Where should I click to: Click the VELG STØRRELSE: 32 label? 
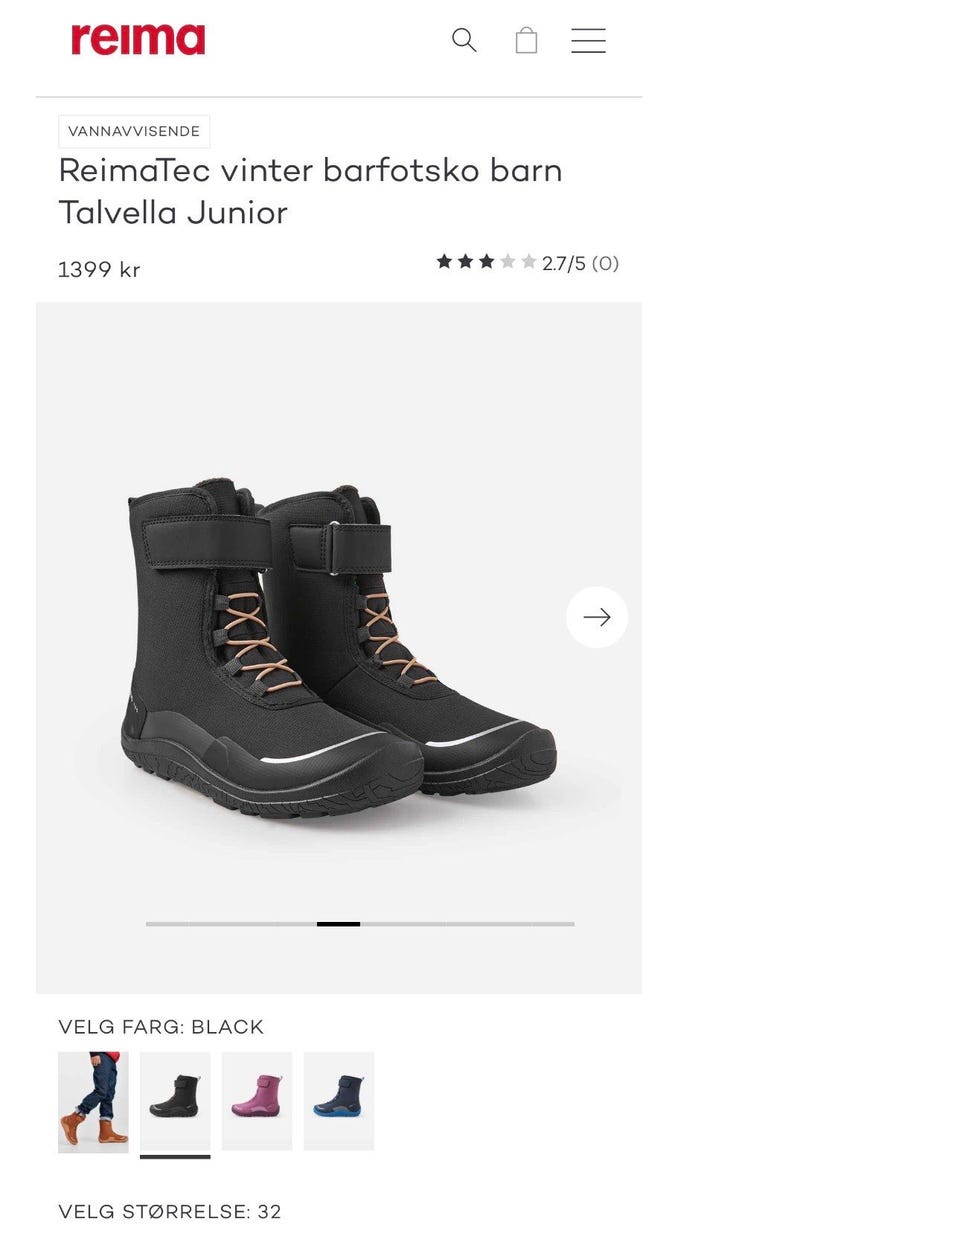pyautogui.click(x=170, y=1211)
